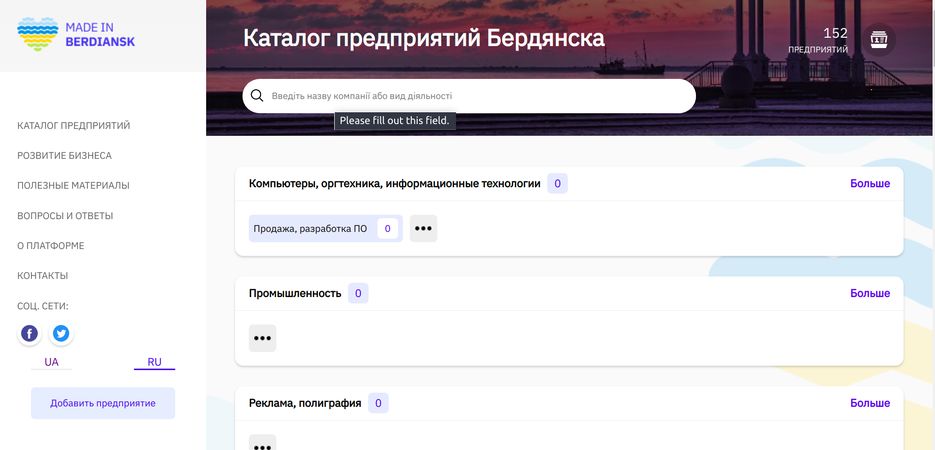935x450 pixels.
Task: Open Контакты page
Action: [43, 276]
